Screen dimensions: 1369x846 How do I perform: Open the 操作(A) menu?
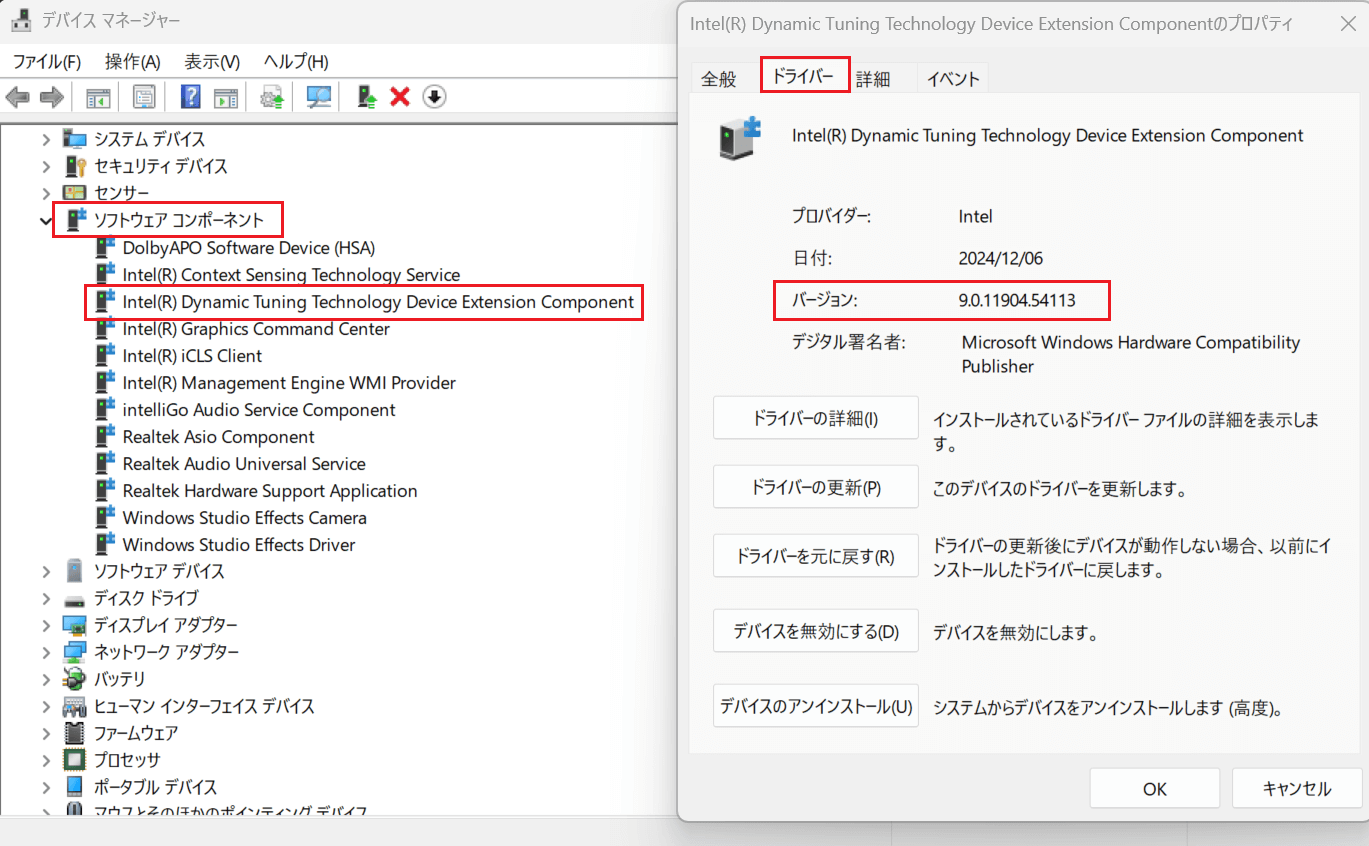coord(133,62)
